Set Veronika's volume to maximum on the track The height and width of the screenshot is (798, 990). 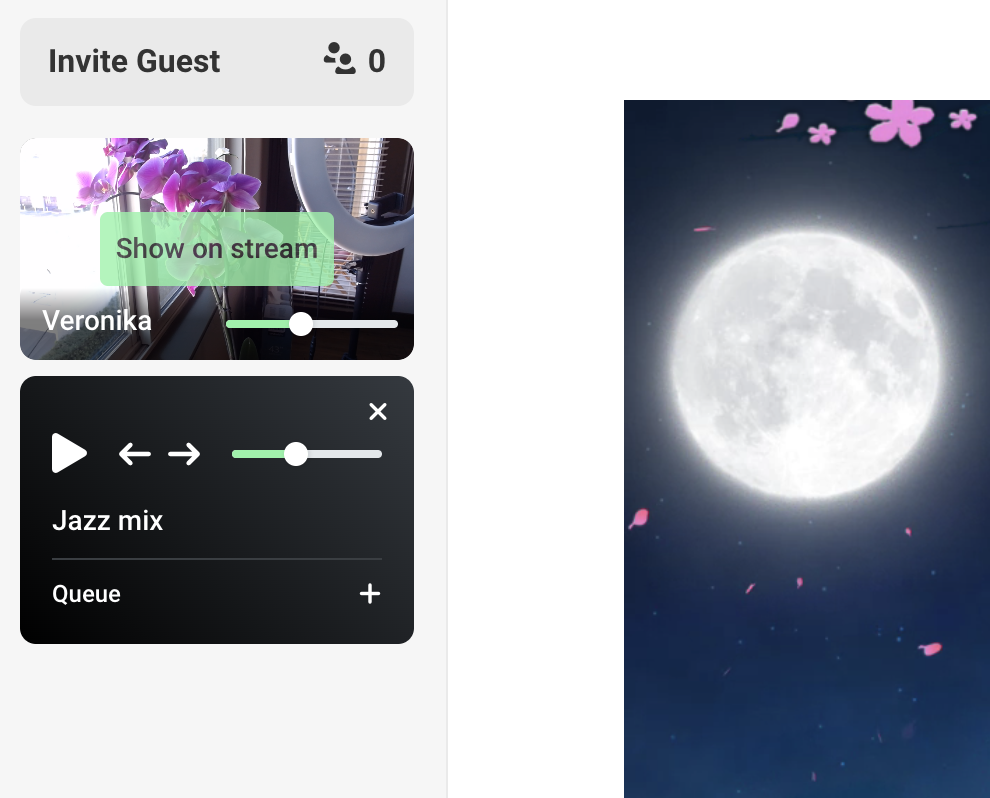click(396, 324)
